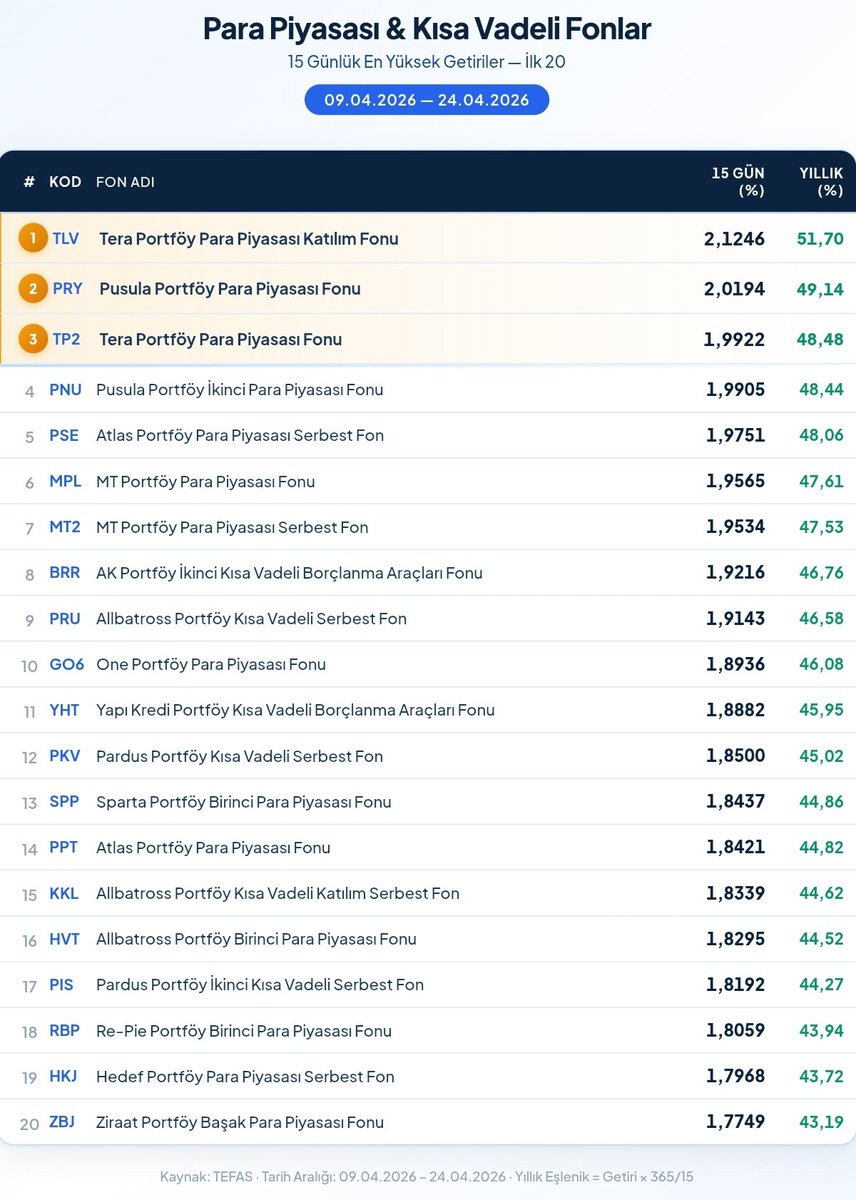Click fund code GO6
The image size is (856, 1200).
pos(67,665)
